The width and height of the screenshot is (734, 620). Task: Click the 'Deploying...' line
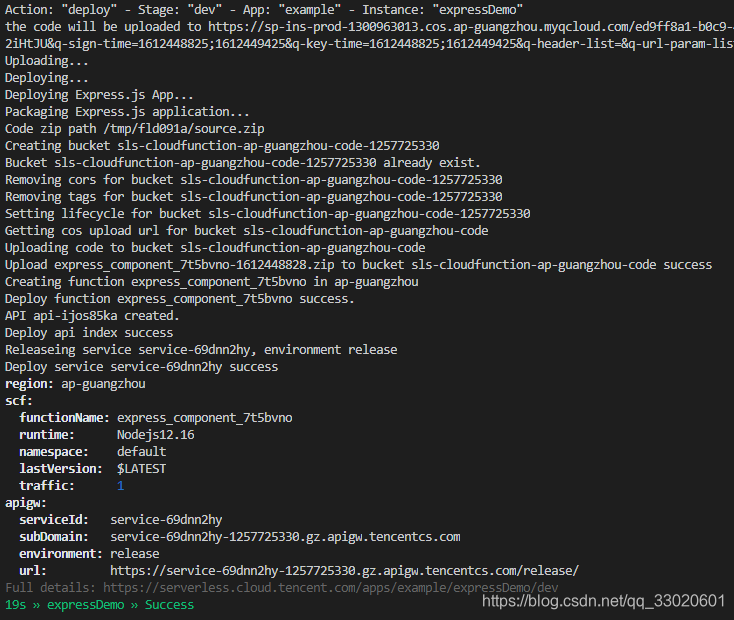tap(46, 78)
